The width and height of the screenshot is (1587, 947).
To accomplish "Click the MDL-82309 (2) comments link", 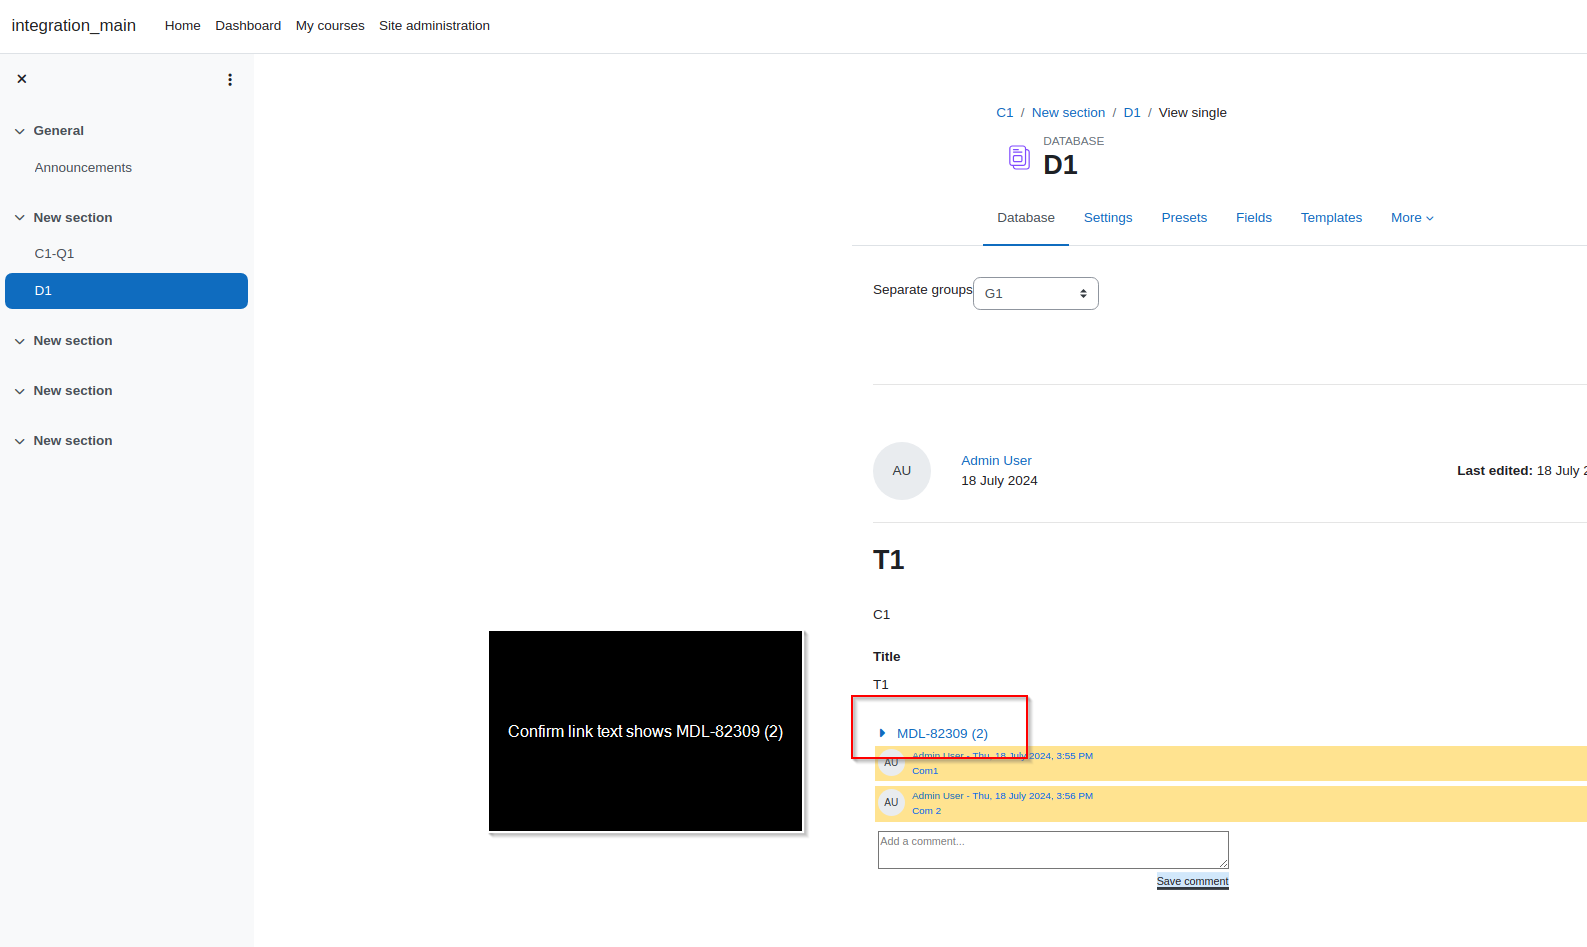I will [942, 734].
